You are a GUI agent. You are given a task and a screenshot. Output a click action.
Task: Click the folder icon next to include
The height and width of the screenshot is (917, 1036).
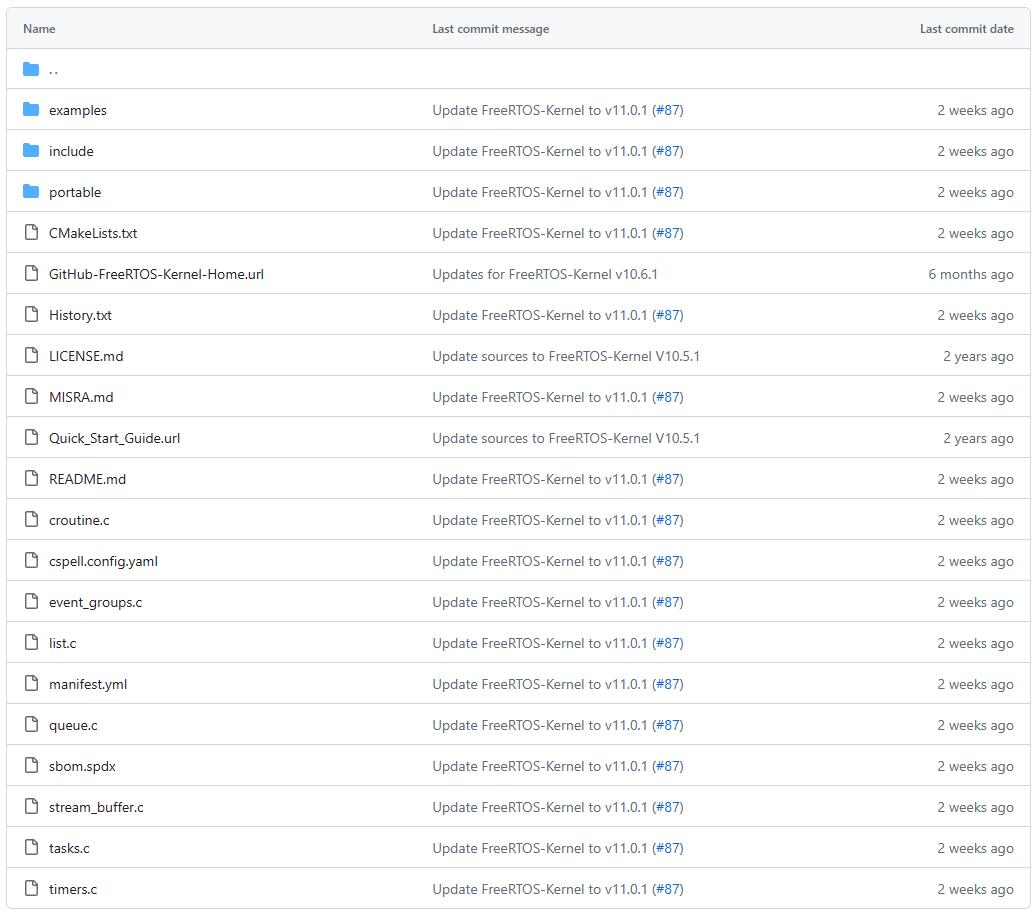[31, 151]
